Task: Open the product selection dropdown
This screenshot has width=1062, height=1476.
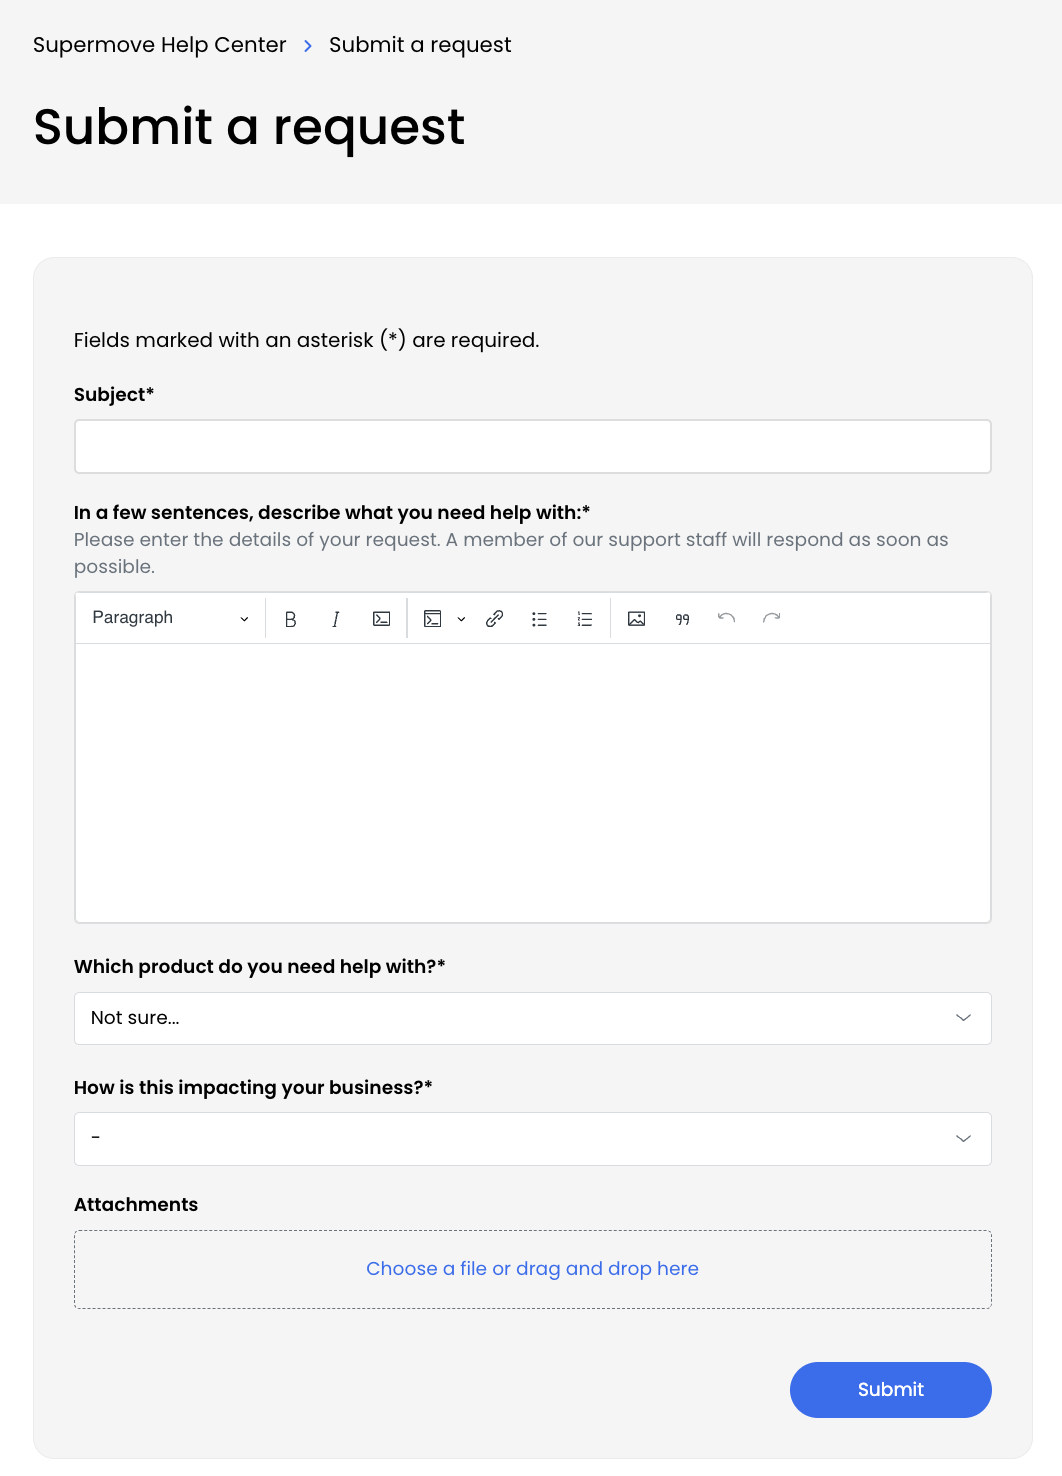Action: click(x=532, y=1018)
